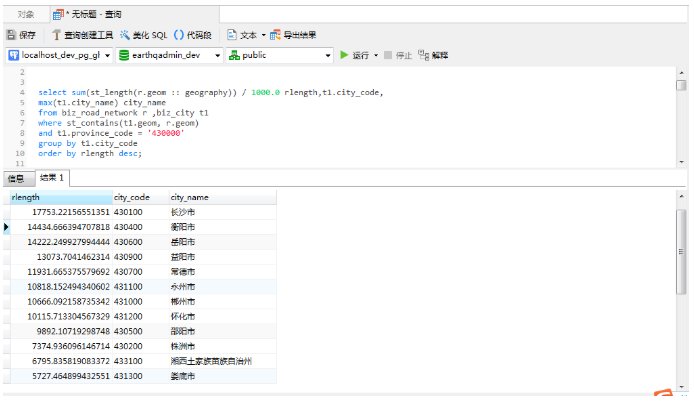Viewport: 694px width, 402px height.
Task: Select cell 9892.10719298748
Action: pos(61,332)
